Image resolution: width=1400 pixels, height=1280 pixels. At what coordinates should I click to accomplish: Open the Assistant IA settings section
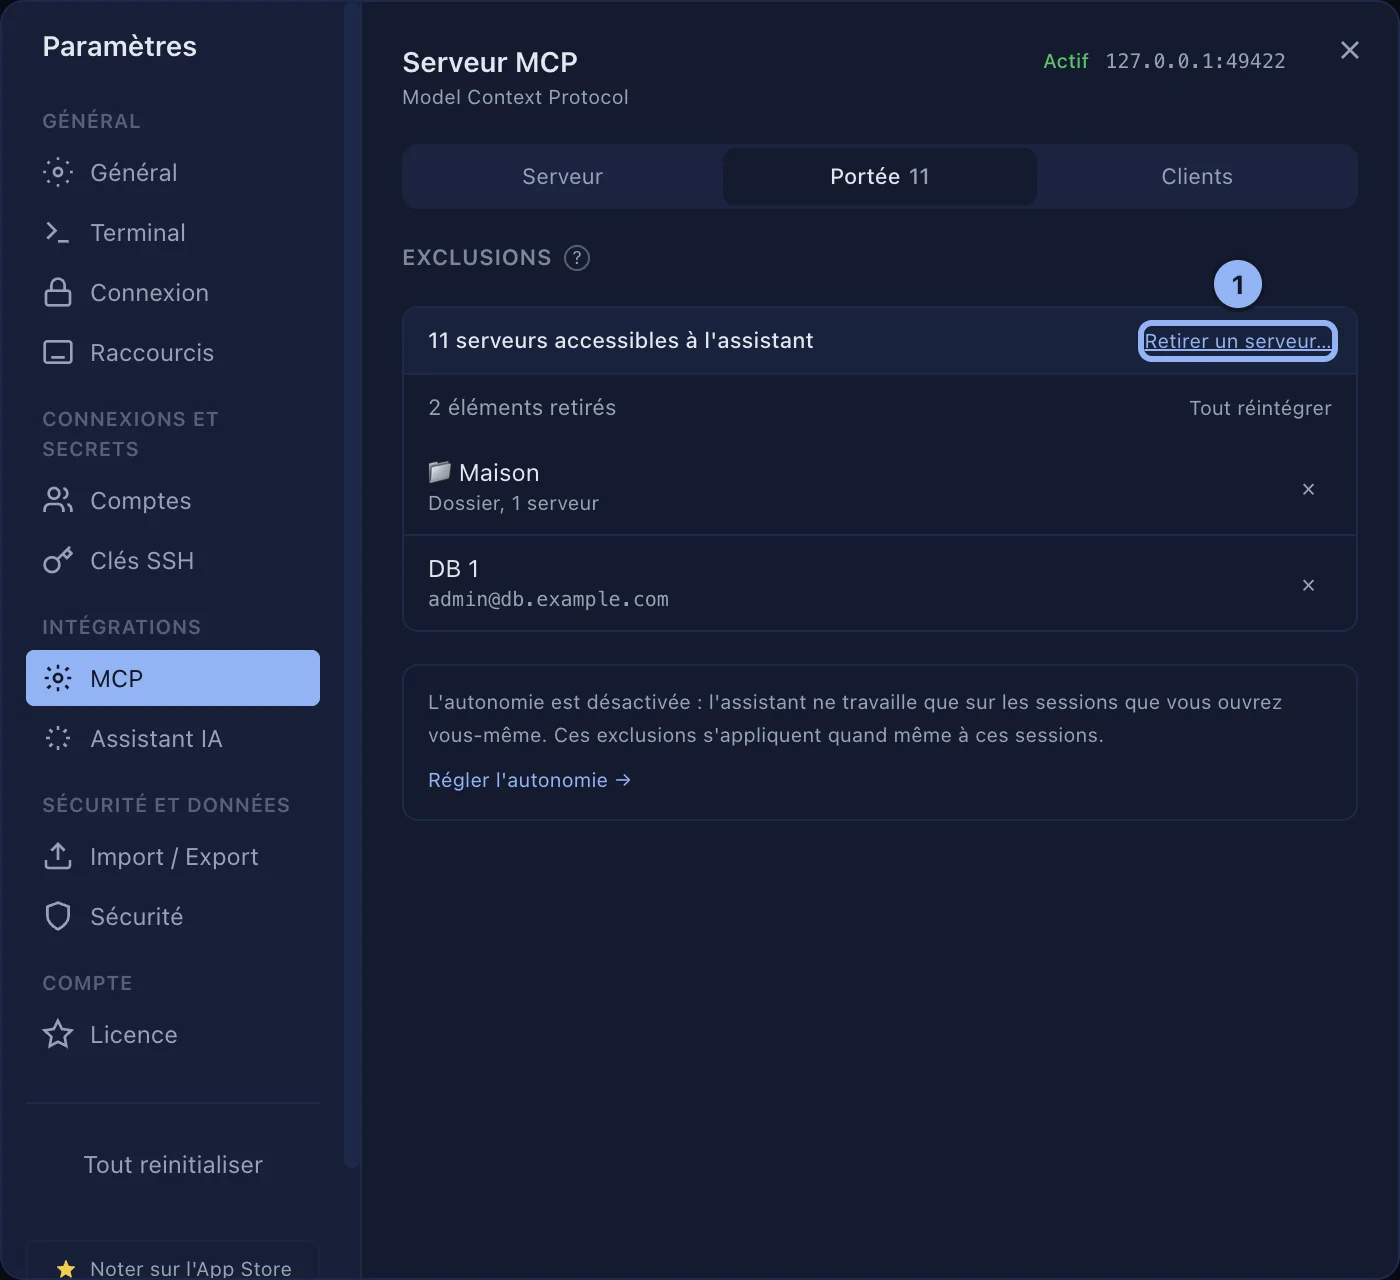173,739
